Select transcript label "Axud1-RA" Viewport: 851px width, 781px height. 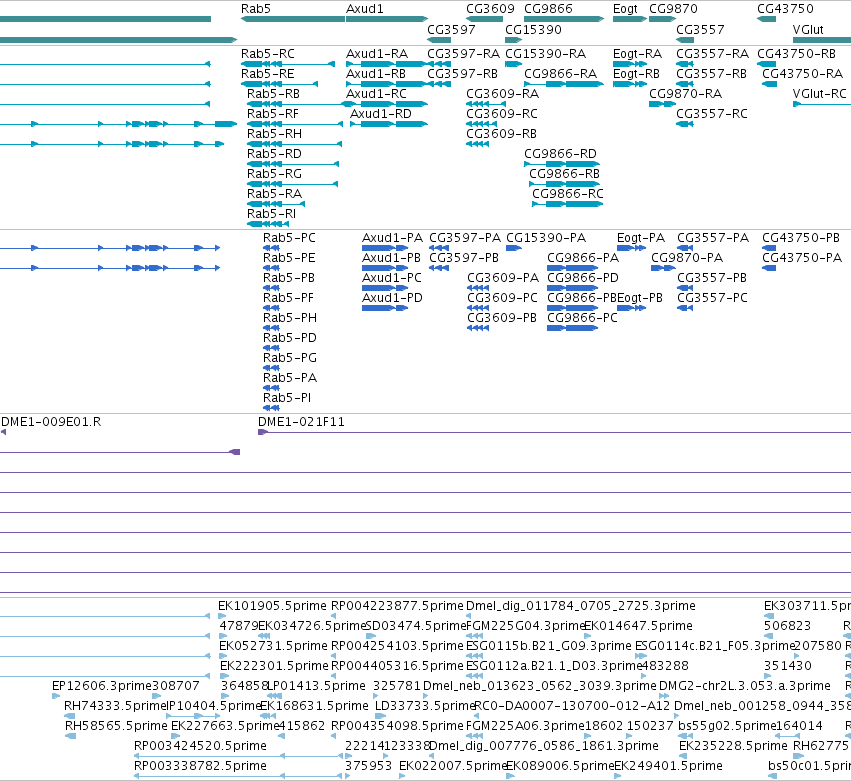pos(377,54)
